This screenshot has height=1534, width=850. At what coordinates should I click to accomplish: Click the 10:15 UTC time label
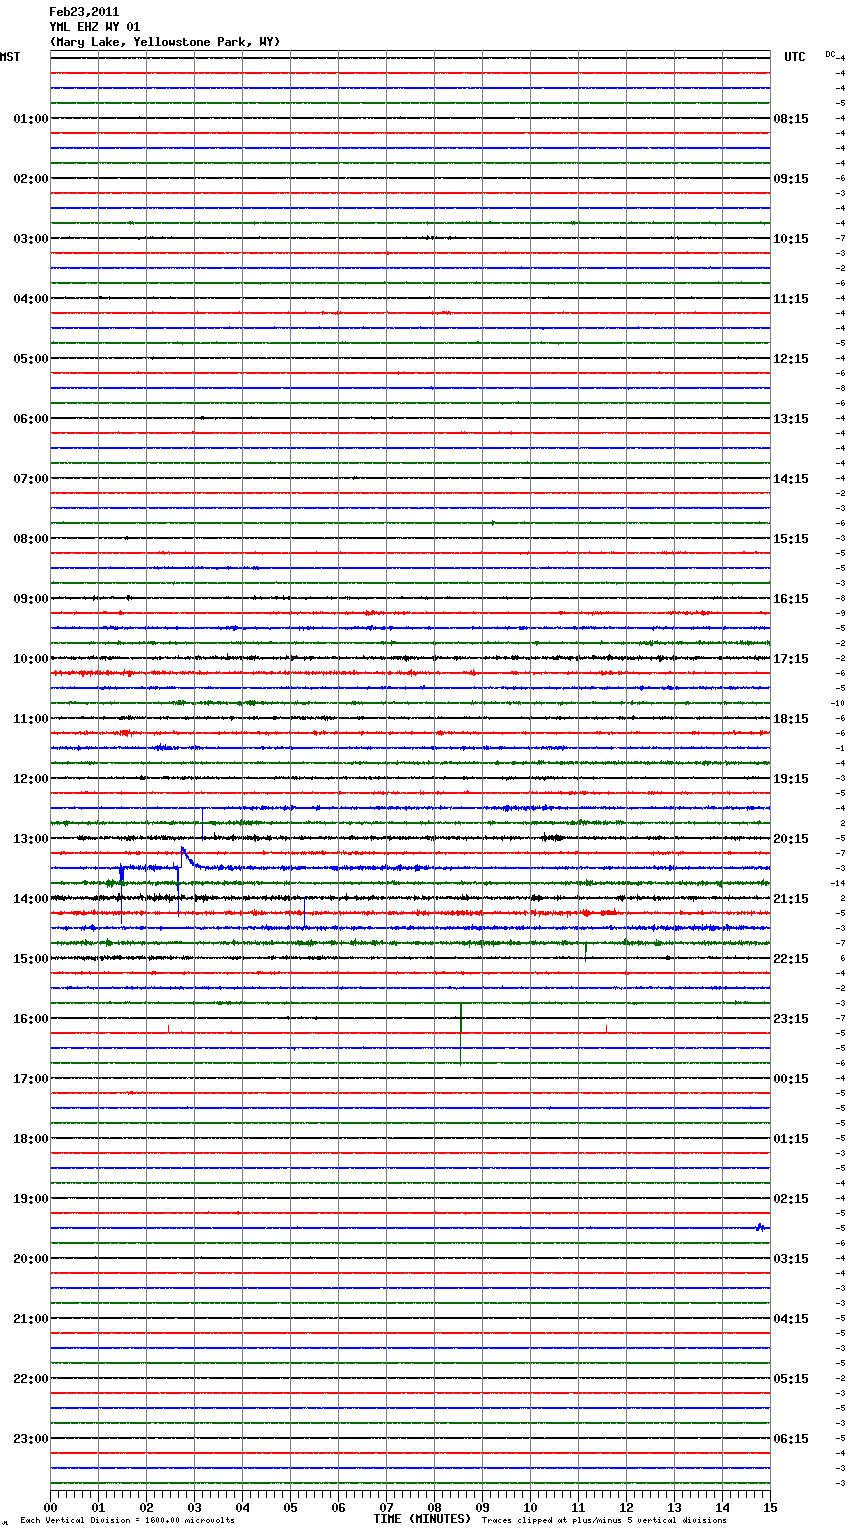point(791,239)
